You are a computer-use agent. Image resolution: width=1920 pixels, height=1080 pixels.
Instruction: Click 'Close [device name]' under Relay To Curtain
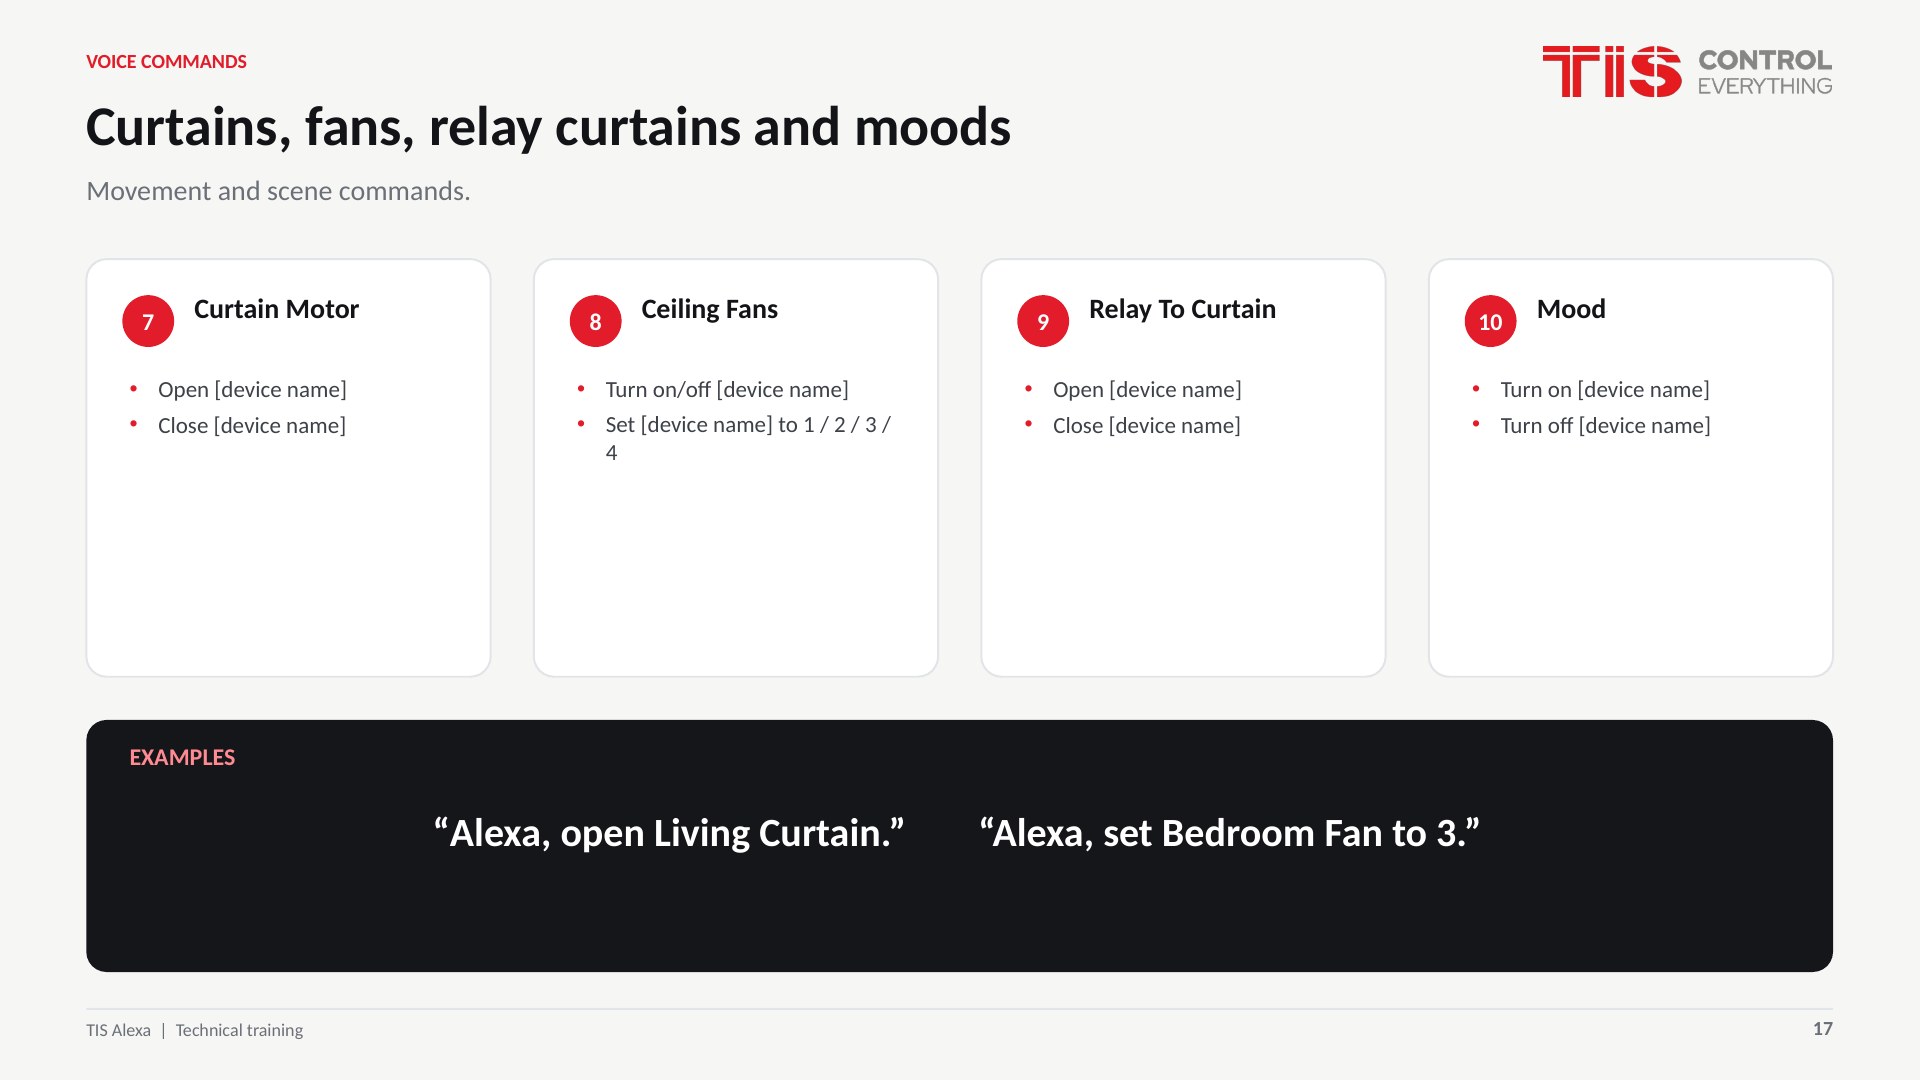[1147, 426]
